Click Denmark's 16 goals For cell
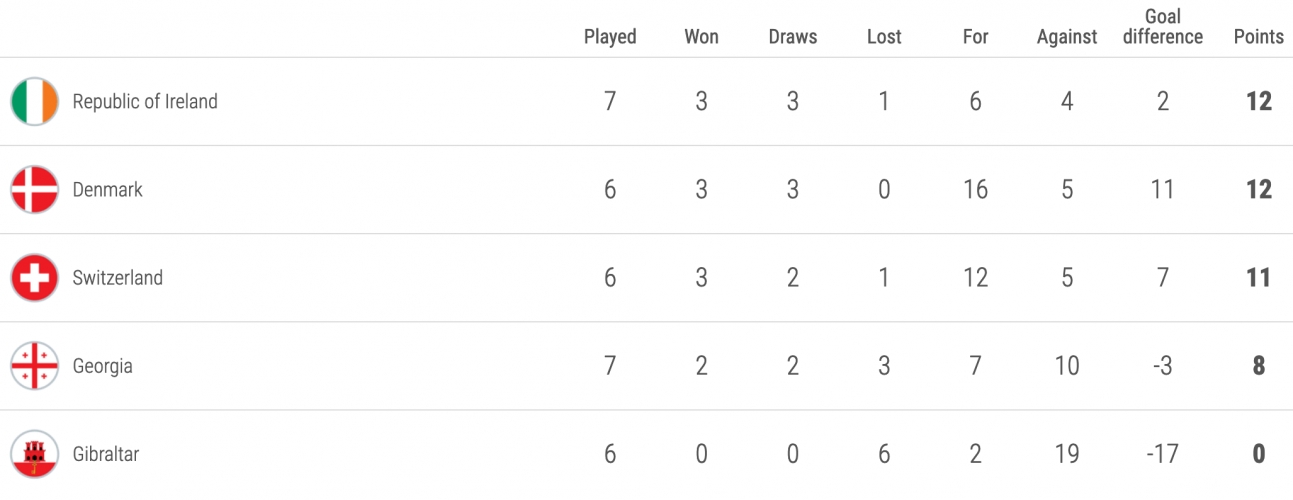This screenshot has height=500, width=1293. tap(975, 190)
